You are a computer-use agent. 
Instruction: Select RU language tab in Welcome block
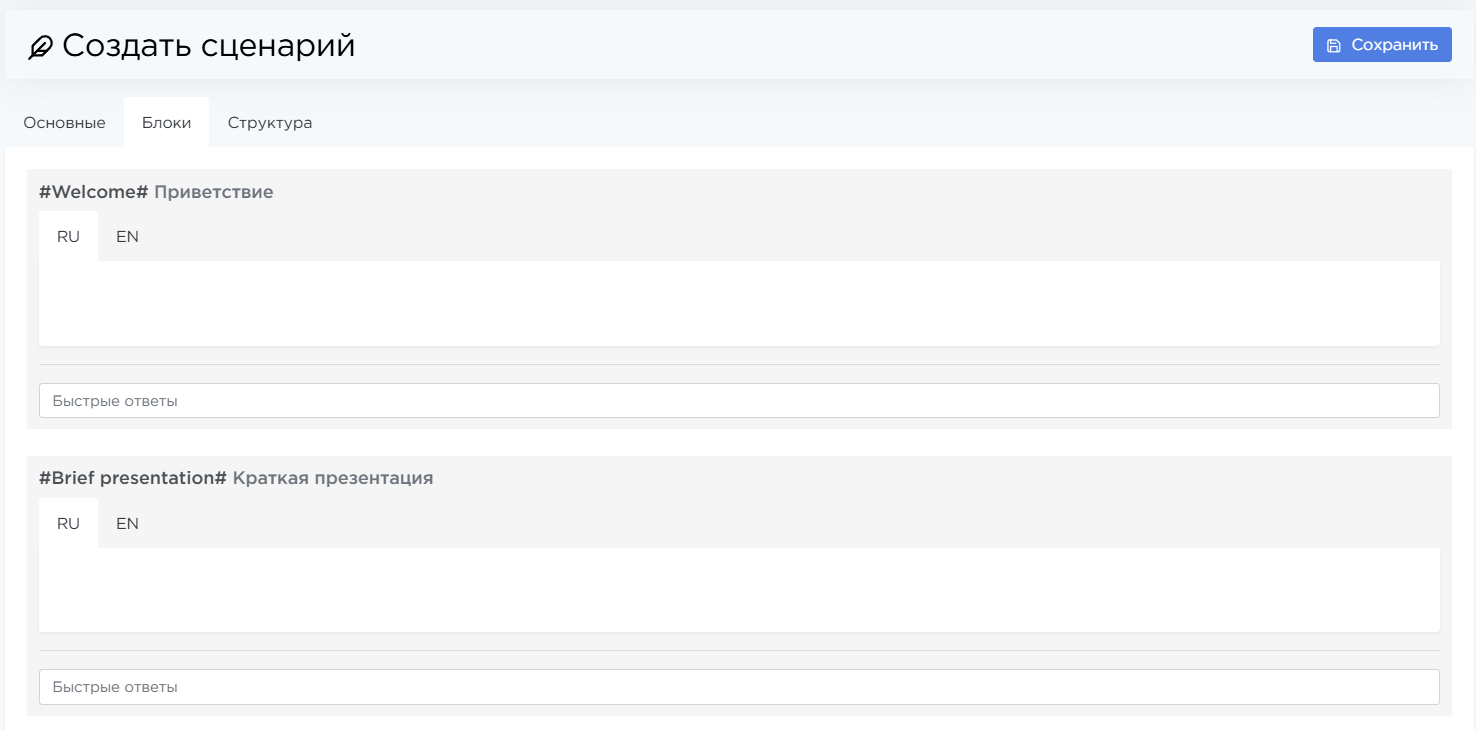[68, 237]
